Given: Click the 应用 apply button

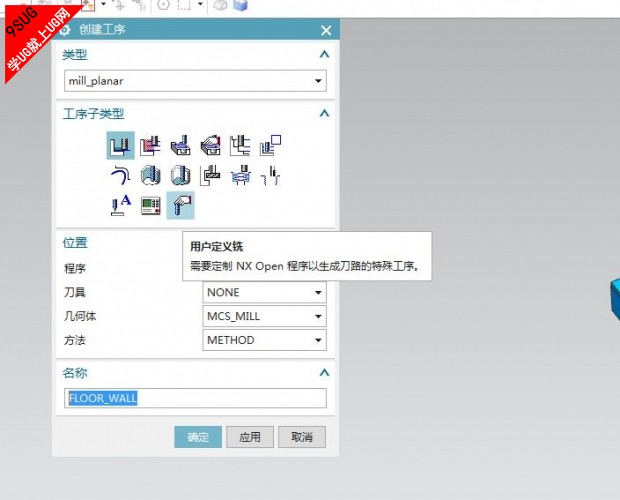Looking at the screenshot, I should [x=250, y=437].
